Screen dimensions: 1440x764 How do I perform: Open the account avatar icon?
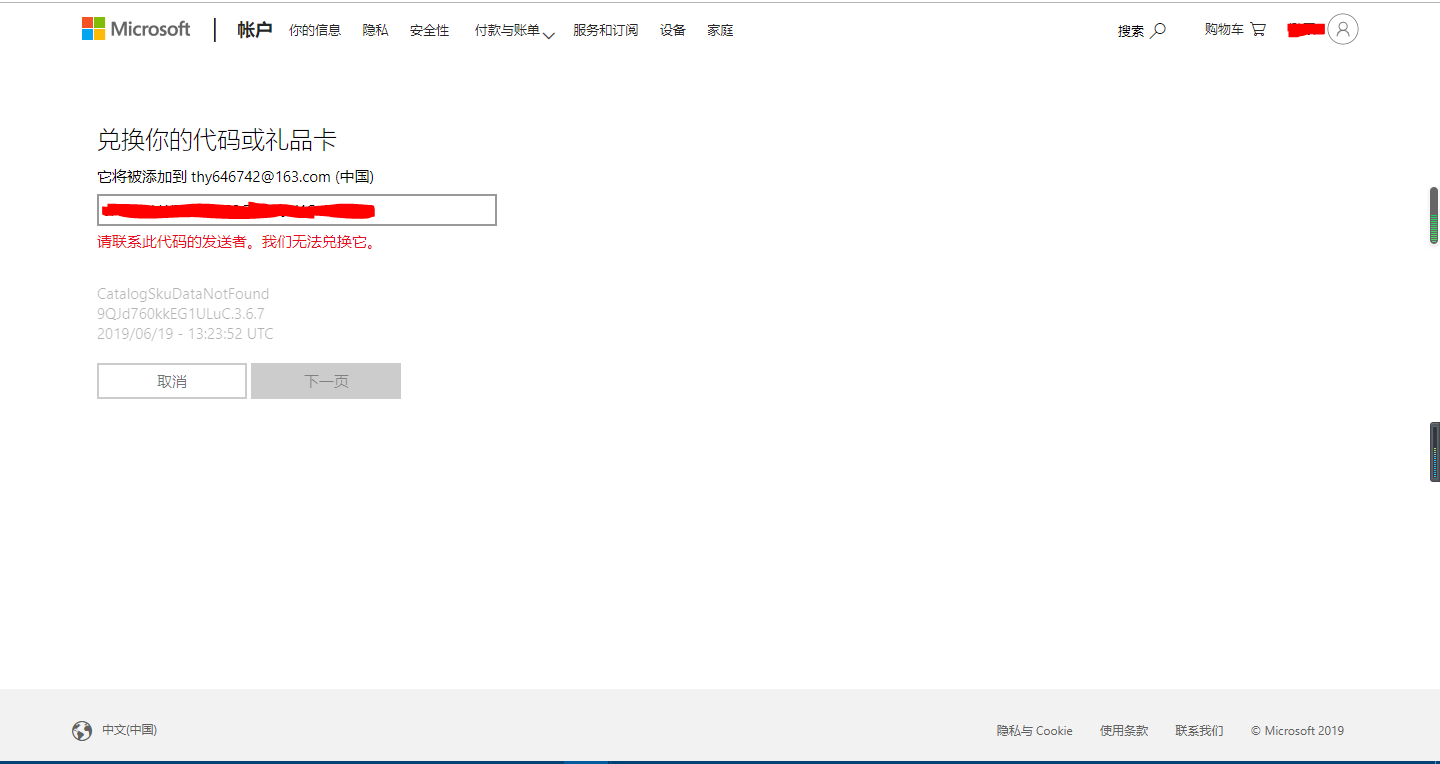click(x=1343, y=29)
